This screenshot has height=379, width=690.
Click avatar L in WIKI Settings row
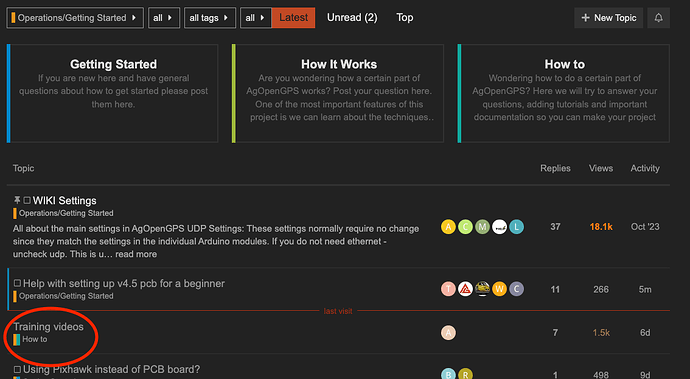517,227
